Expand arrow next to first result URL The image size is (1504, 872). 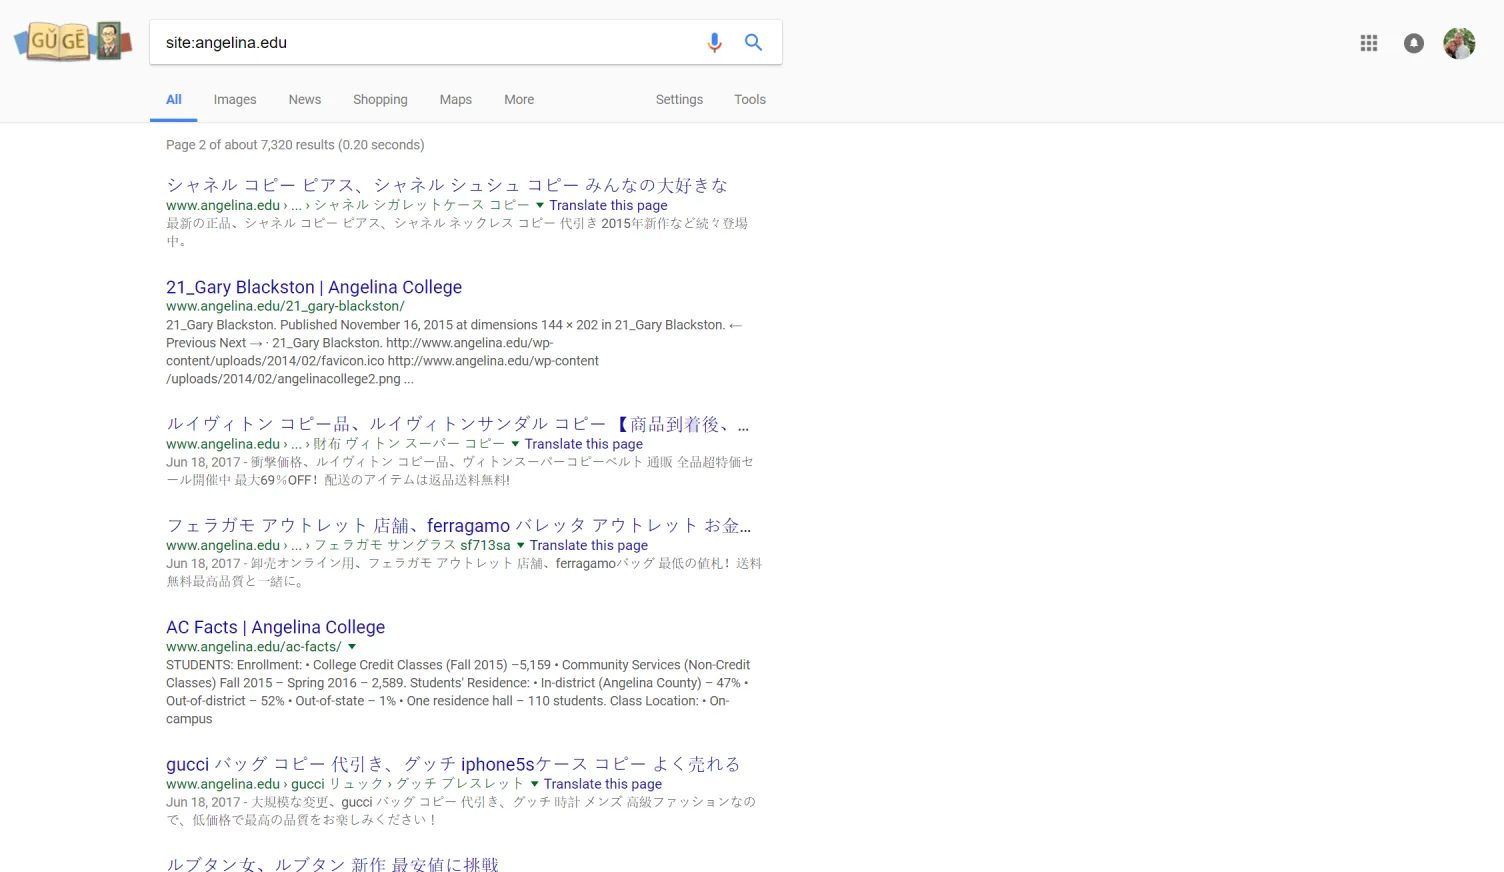[x=540, y=205]
